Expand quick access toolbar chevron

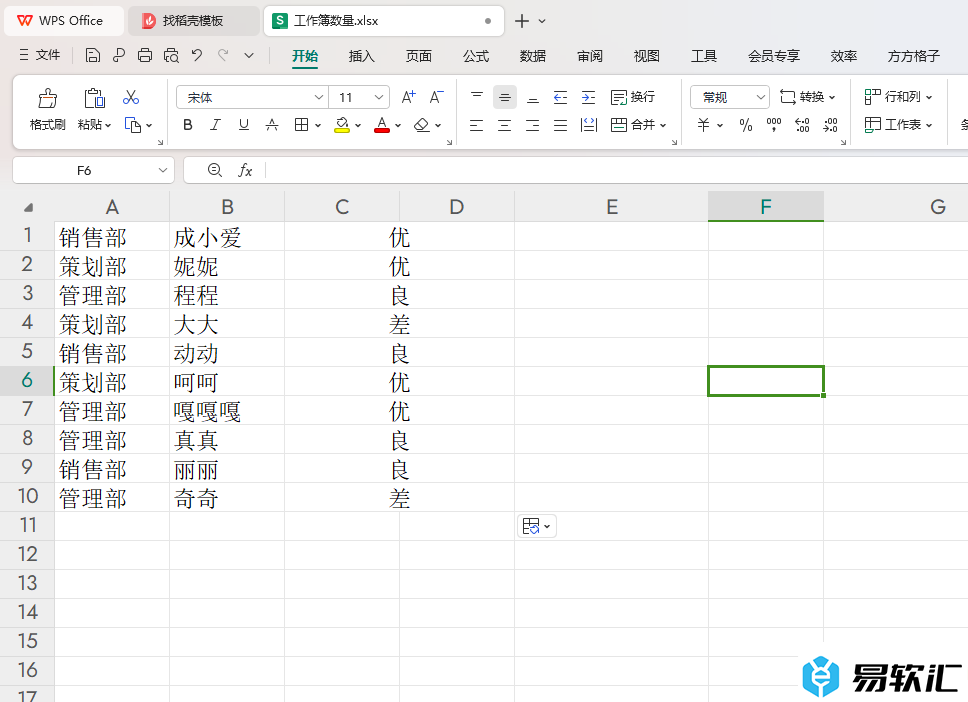coord(249,56)
